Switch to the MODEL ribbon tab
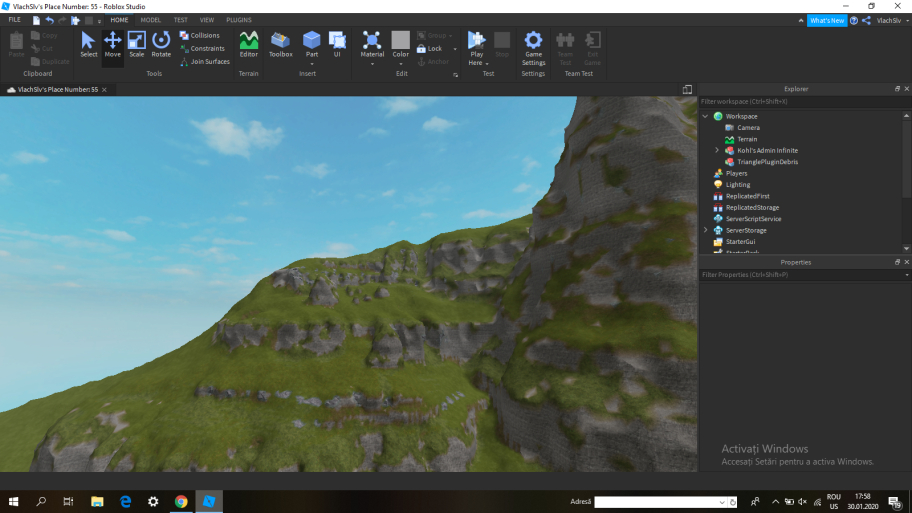Viewport: 912px width, 513px height. [x=150, y=20]
